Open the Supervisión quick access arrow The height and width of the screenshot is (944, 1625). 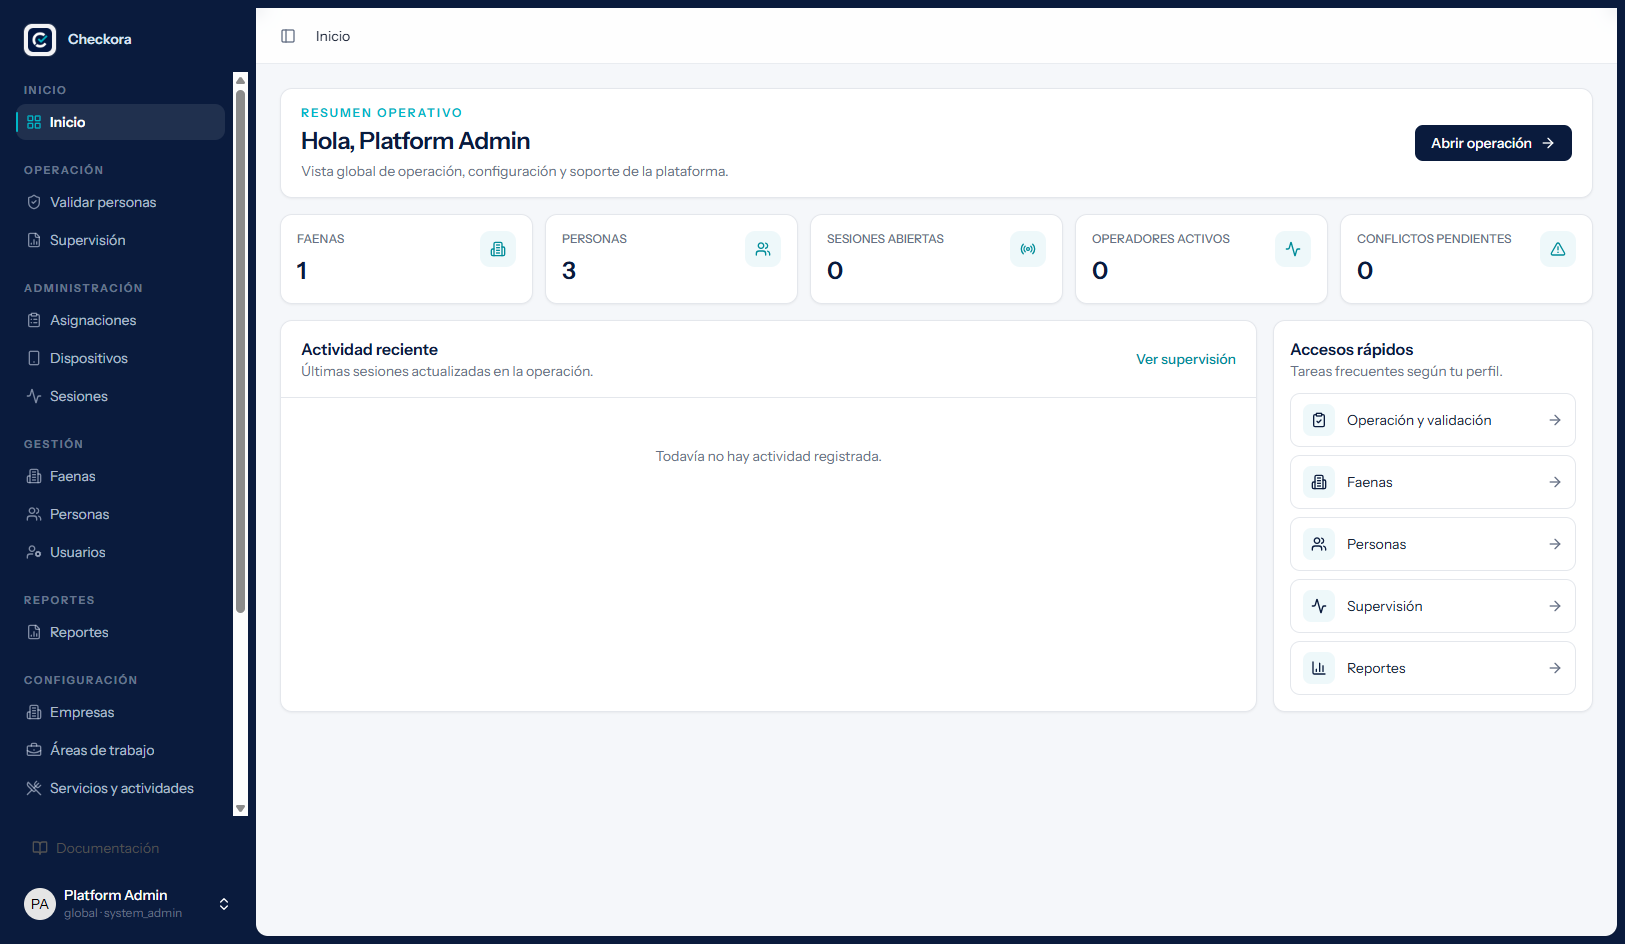[x=1555, y=606]
